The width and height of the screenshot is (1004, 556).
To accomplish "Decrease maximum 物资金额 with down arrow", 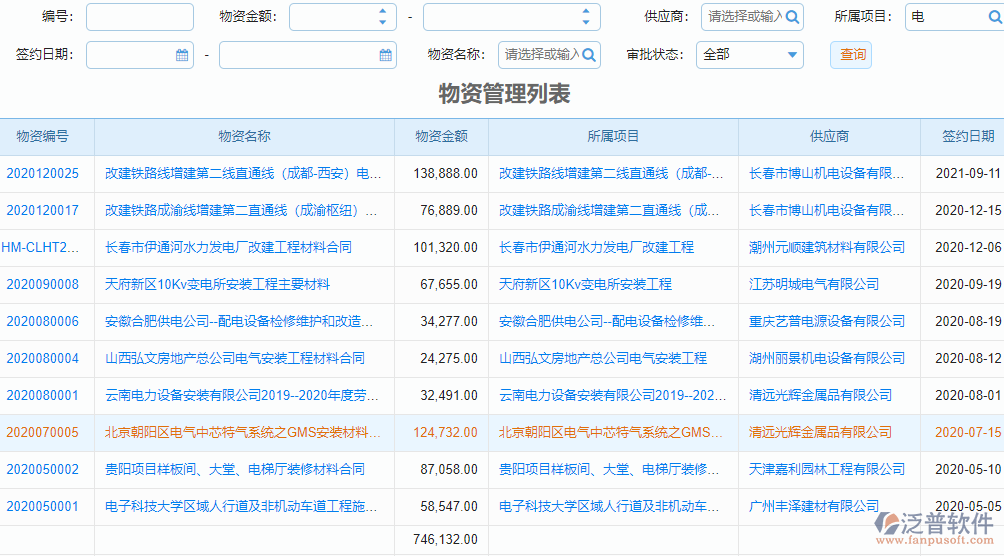I will click(x=586, y=22).
